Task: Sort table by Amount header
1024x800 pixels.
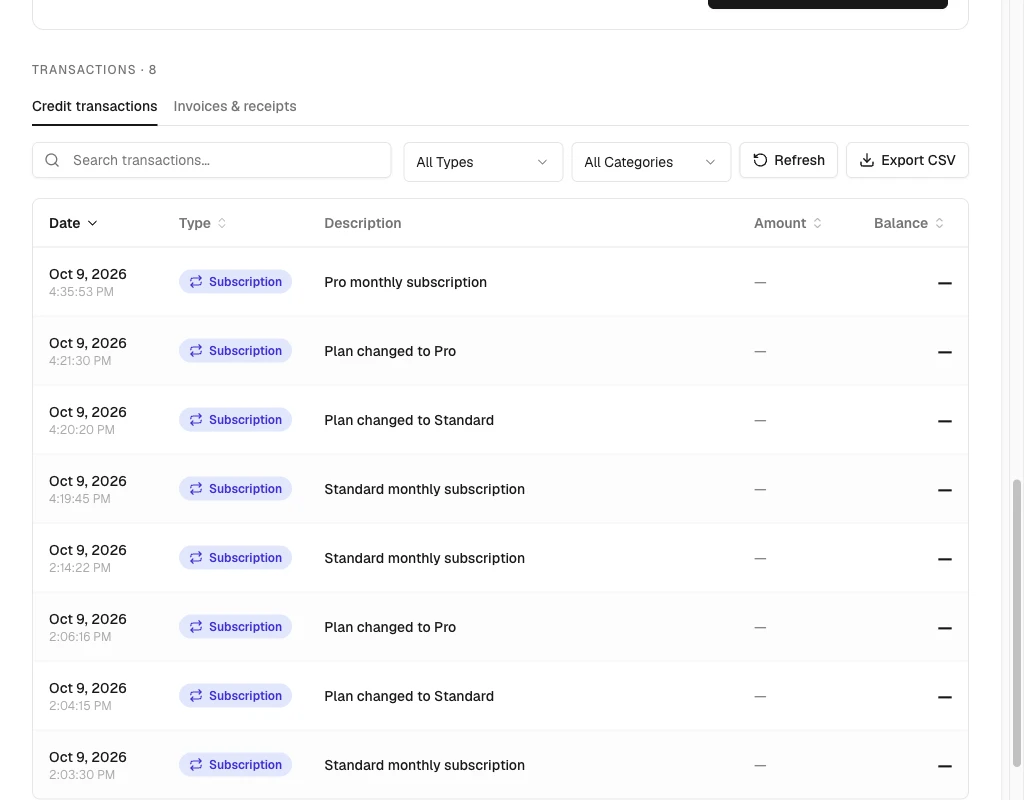Action: tap(788, 223)
